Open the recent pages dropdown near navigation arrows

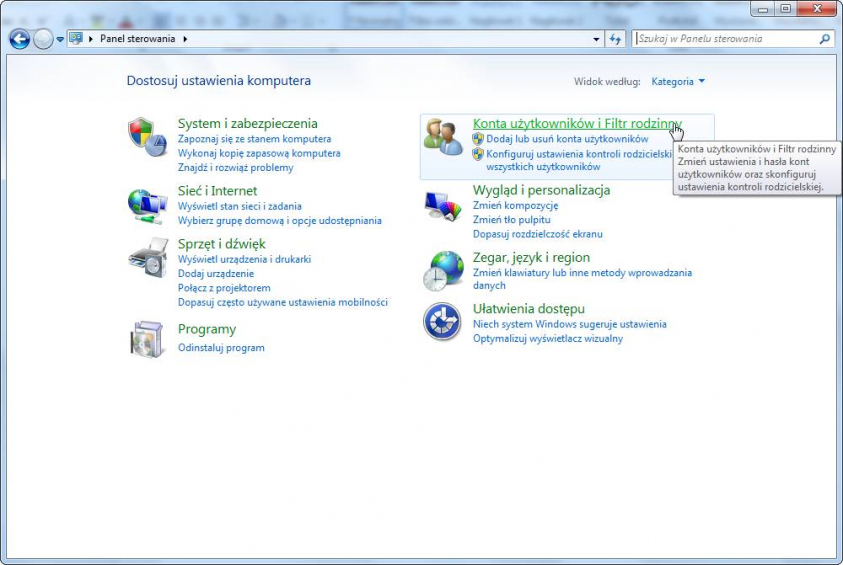coord(60,39)
